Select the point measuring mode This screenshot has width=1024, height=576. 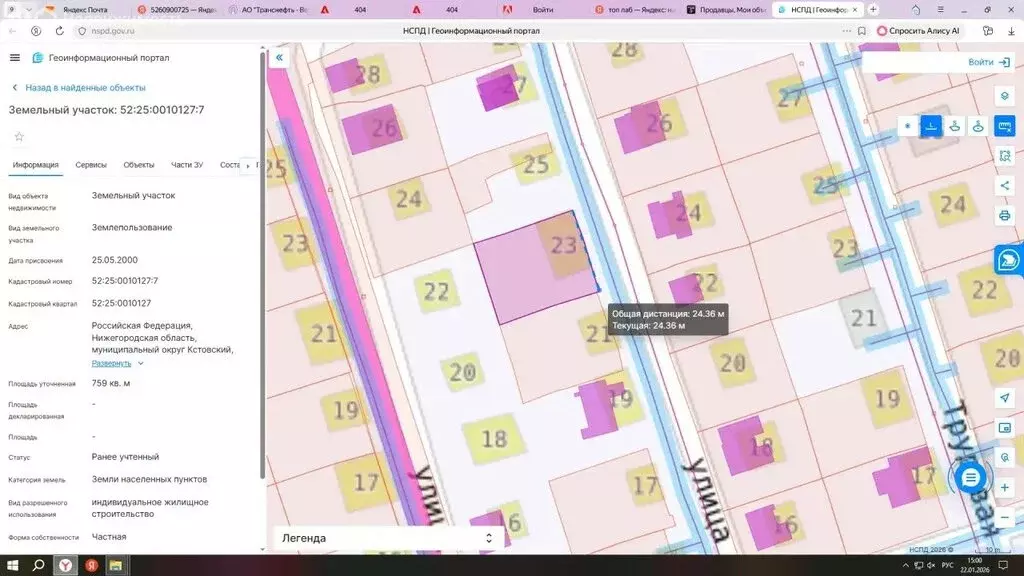[x=908, y=126]
